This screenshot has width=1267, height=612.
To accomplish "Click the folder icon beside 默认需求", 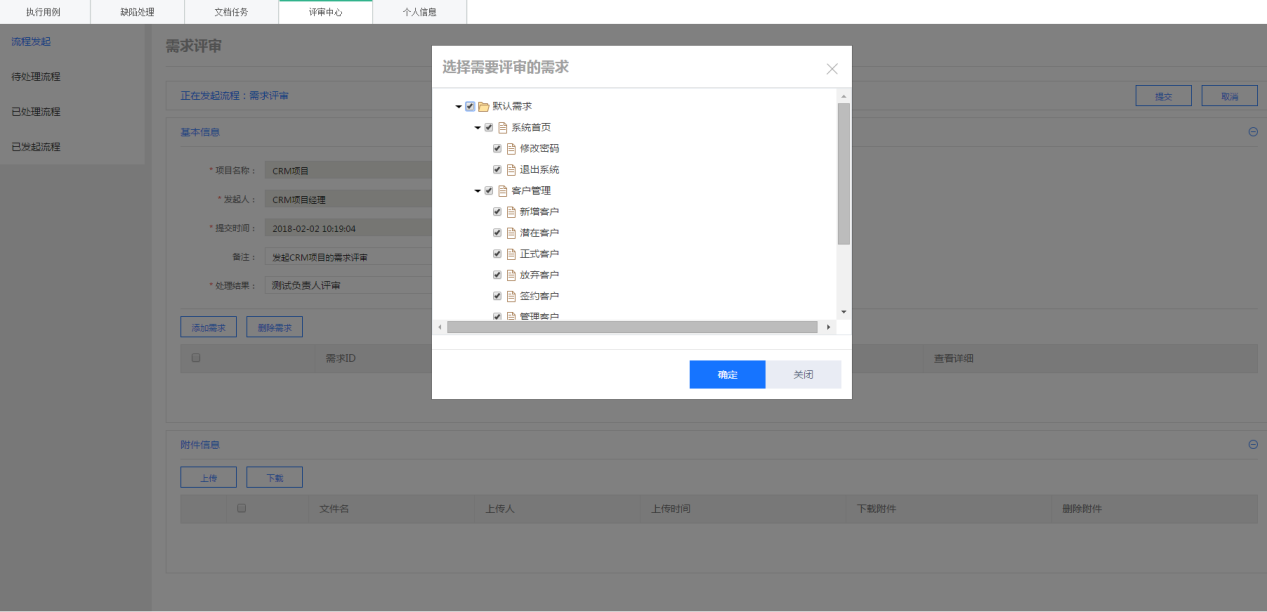I will click(x=483, y=106).
